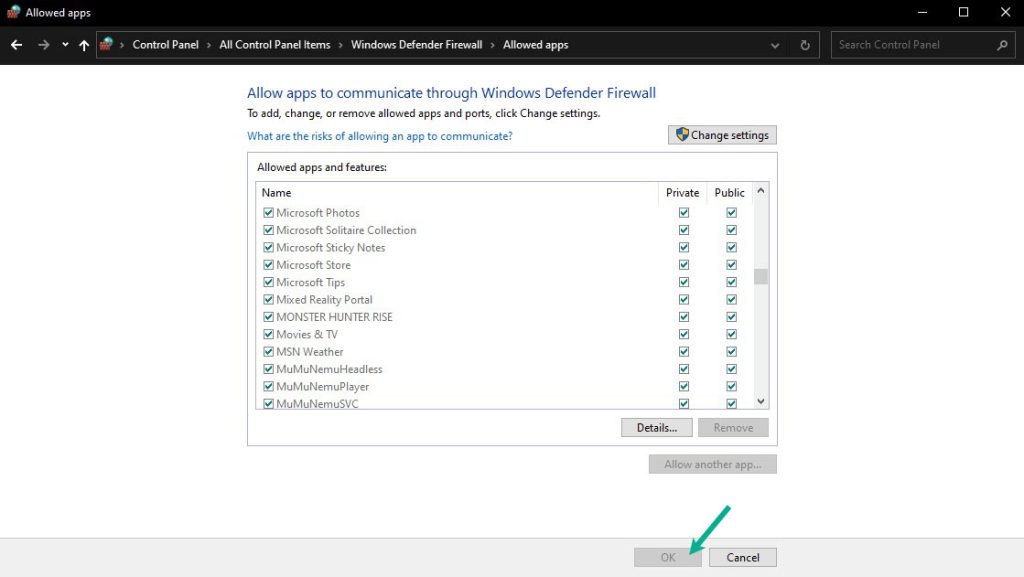The width and height of the screenshot is (1024, 577).
Task: Click the list scroll up arrow
Action: pos(761,191)
